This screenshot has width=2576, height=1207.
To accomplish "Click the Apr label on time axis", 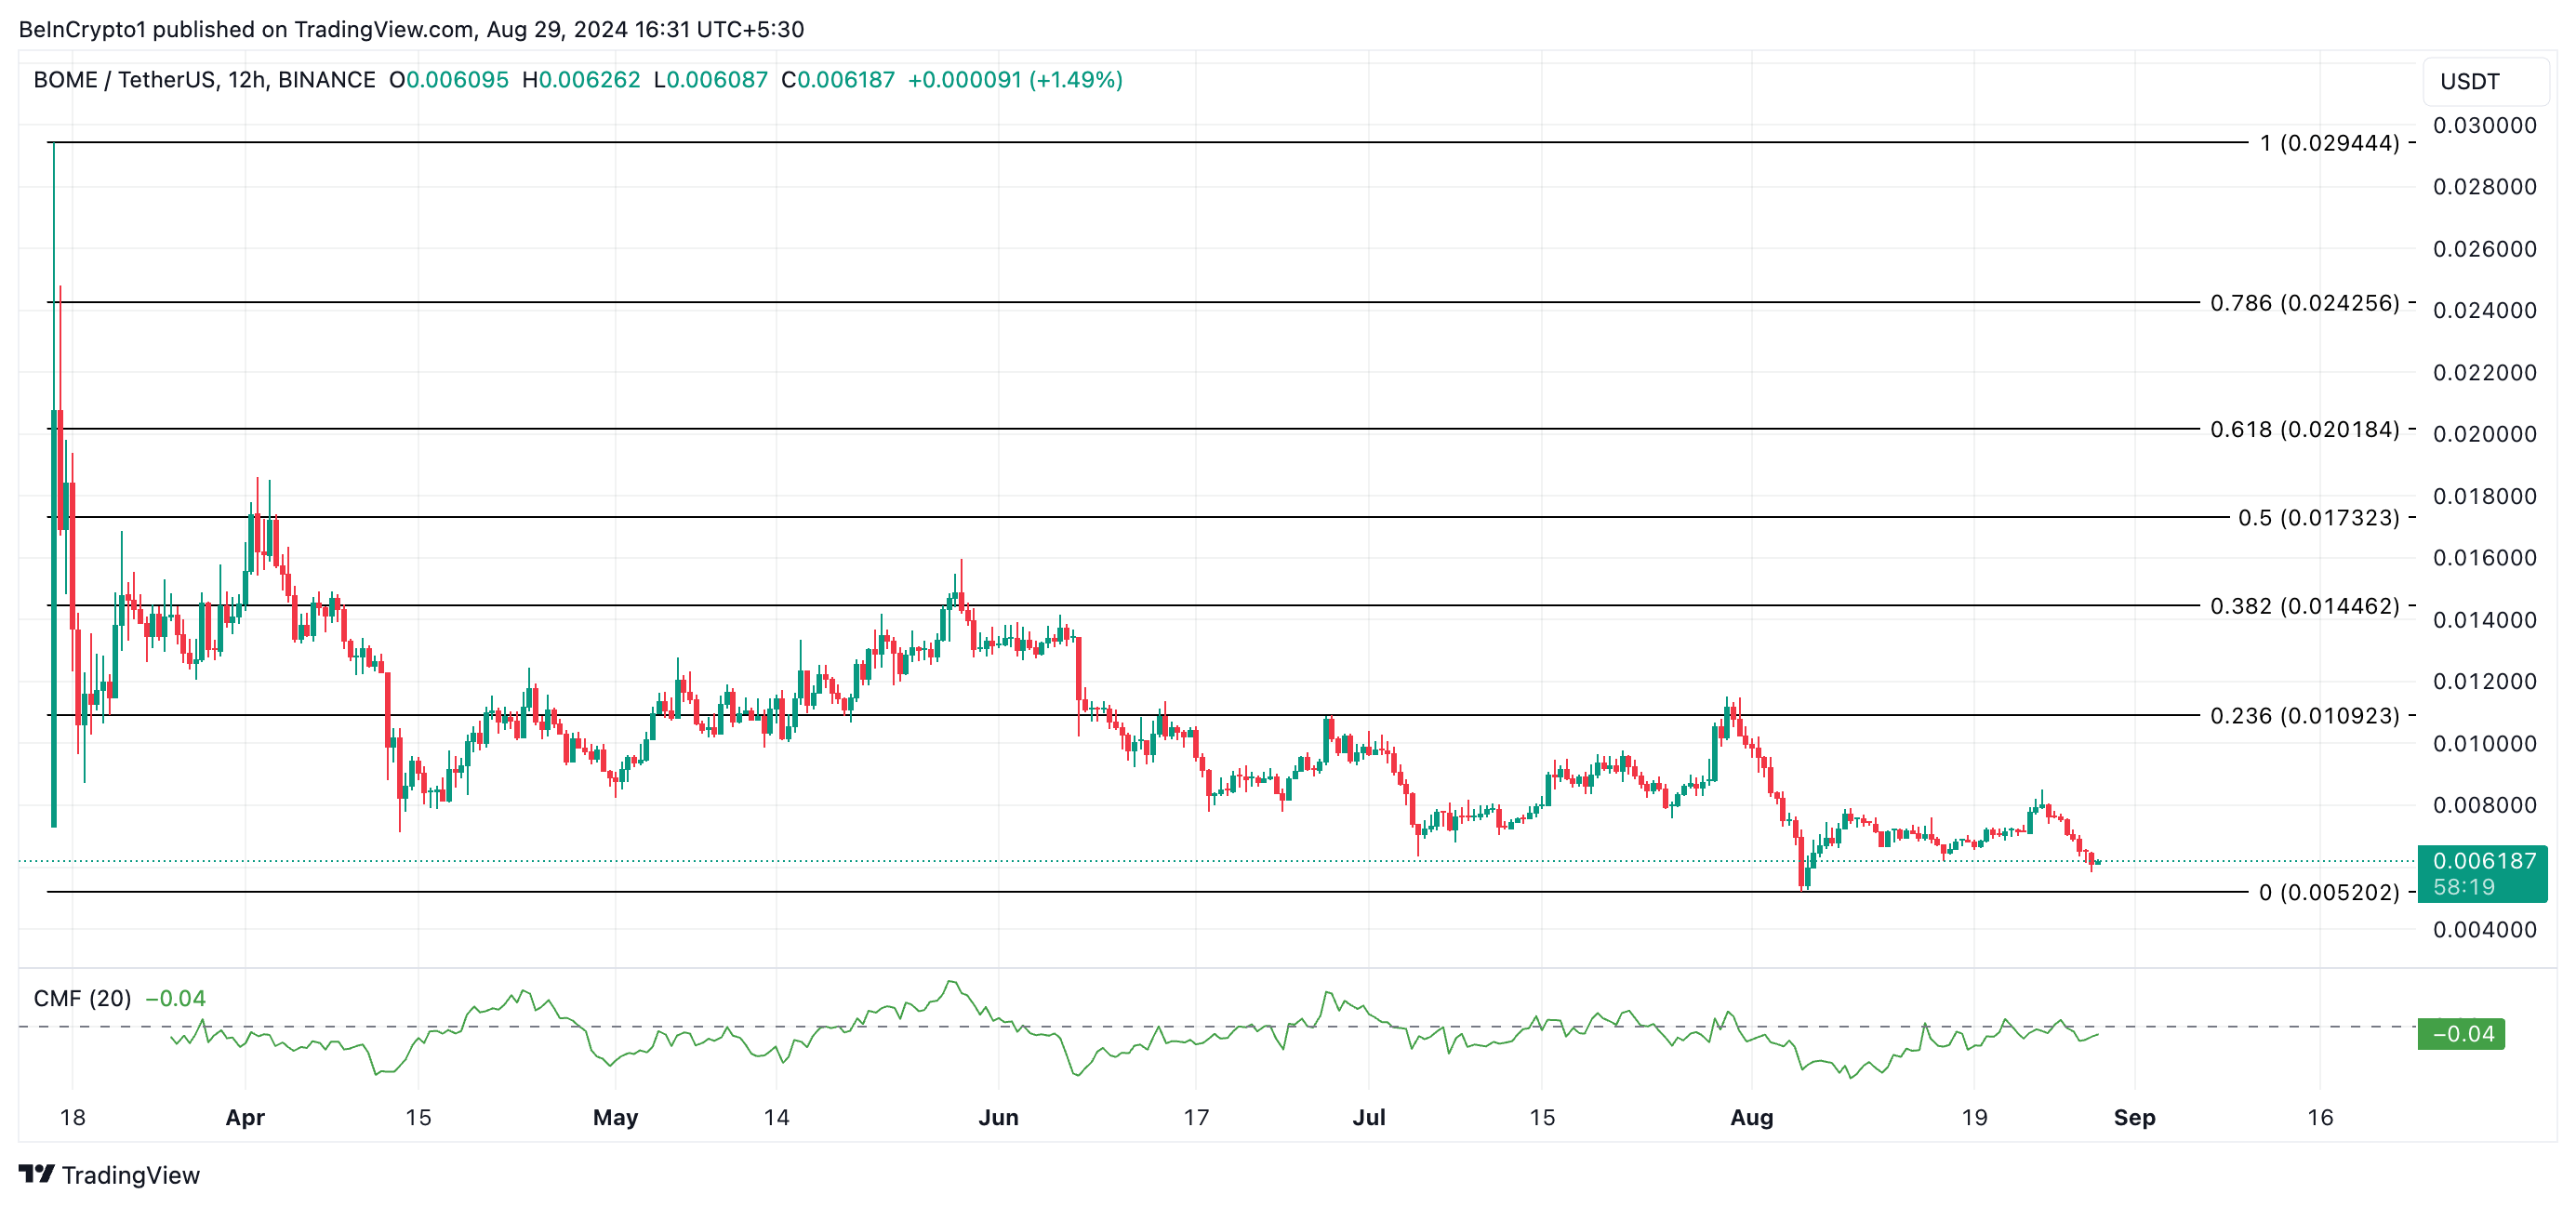I will [x=245, y=1117].
